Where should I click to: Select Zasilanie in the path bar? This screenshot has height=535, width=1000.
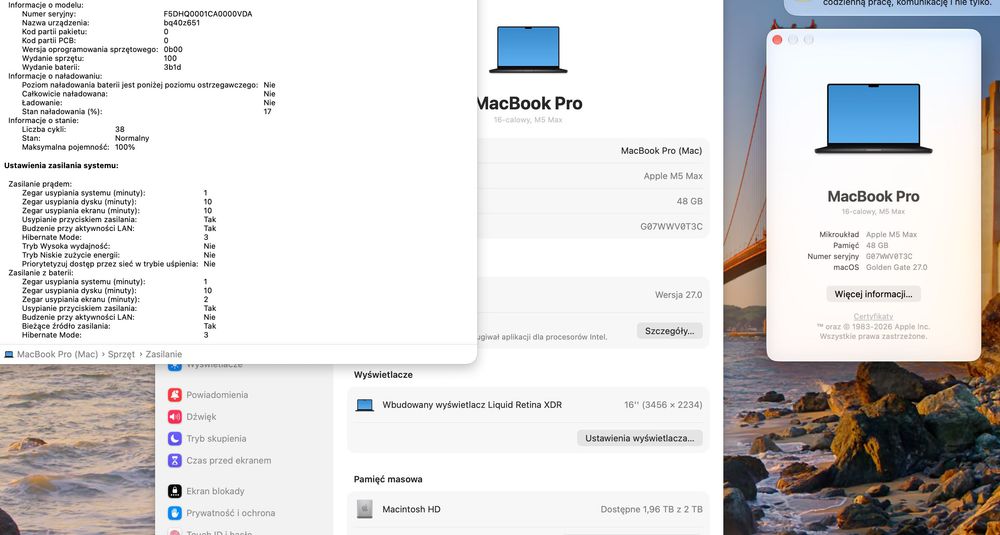pyautogui.click(x=164, y=354)
